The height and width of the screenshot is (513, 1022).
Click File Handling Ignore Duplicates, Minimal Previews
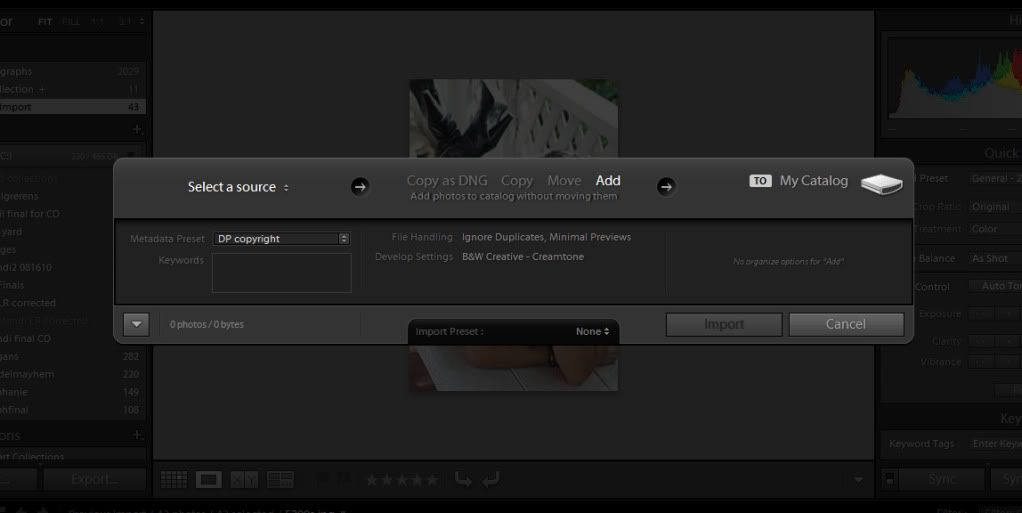[x=546, y=237]
